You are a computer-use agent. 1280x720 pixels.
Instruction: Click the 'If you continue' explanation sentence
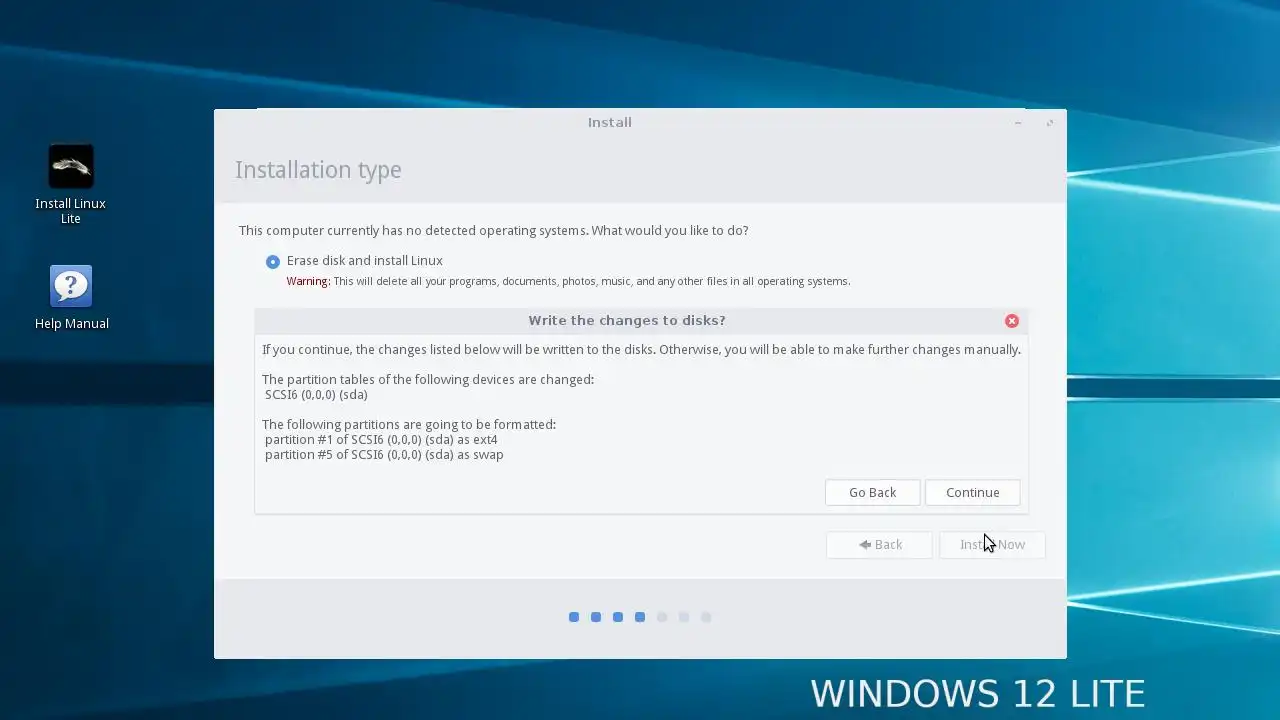click(x=641, y=350)
